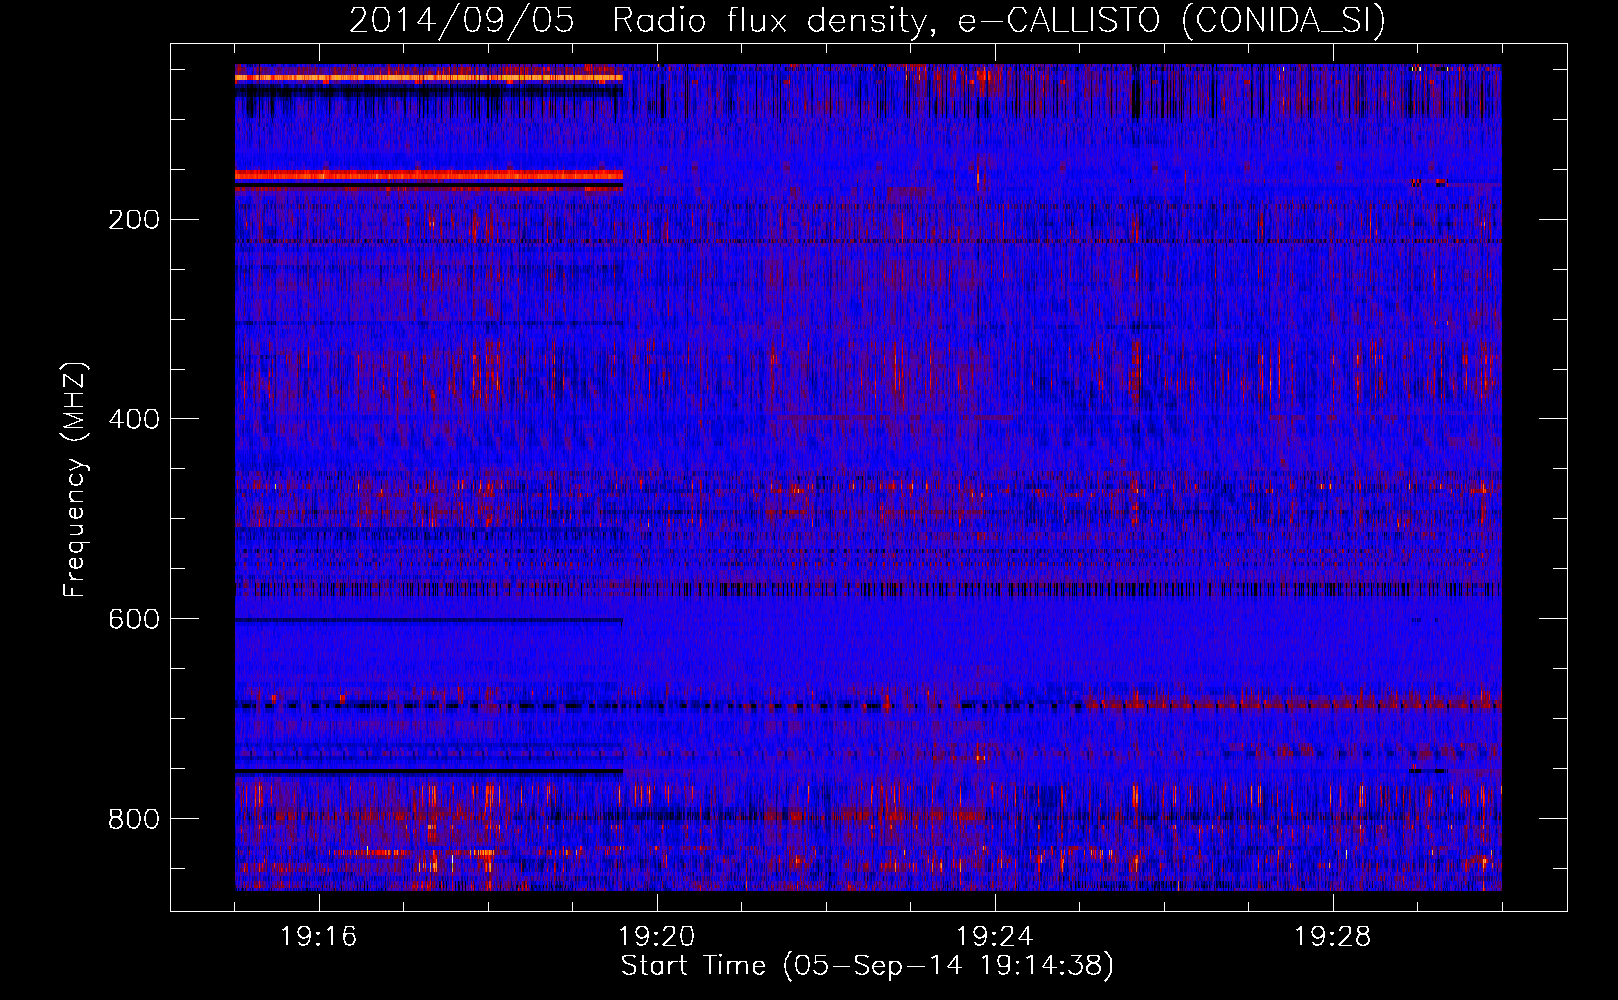
Task: Click the 19:20 time tick label
Action: [657, 937]
